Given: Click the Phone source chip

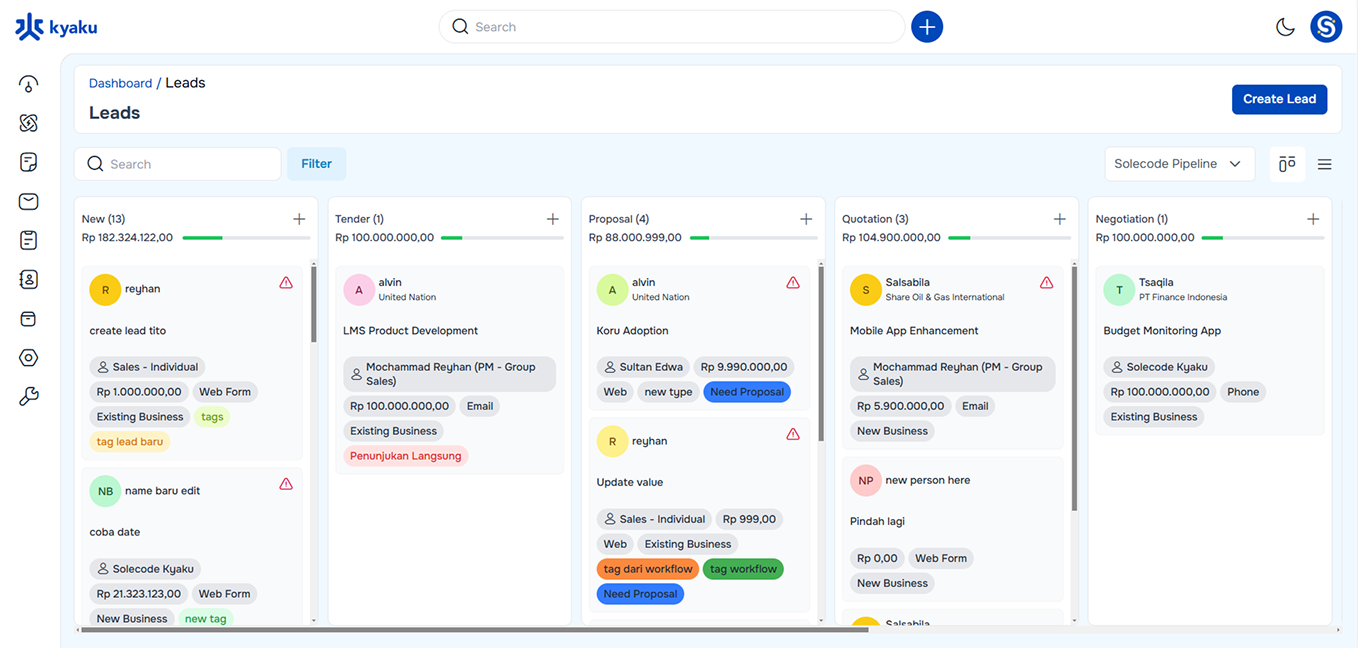Looking at the screenshot, I should click(x=1243, y=392).
